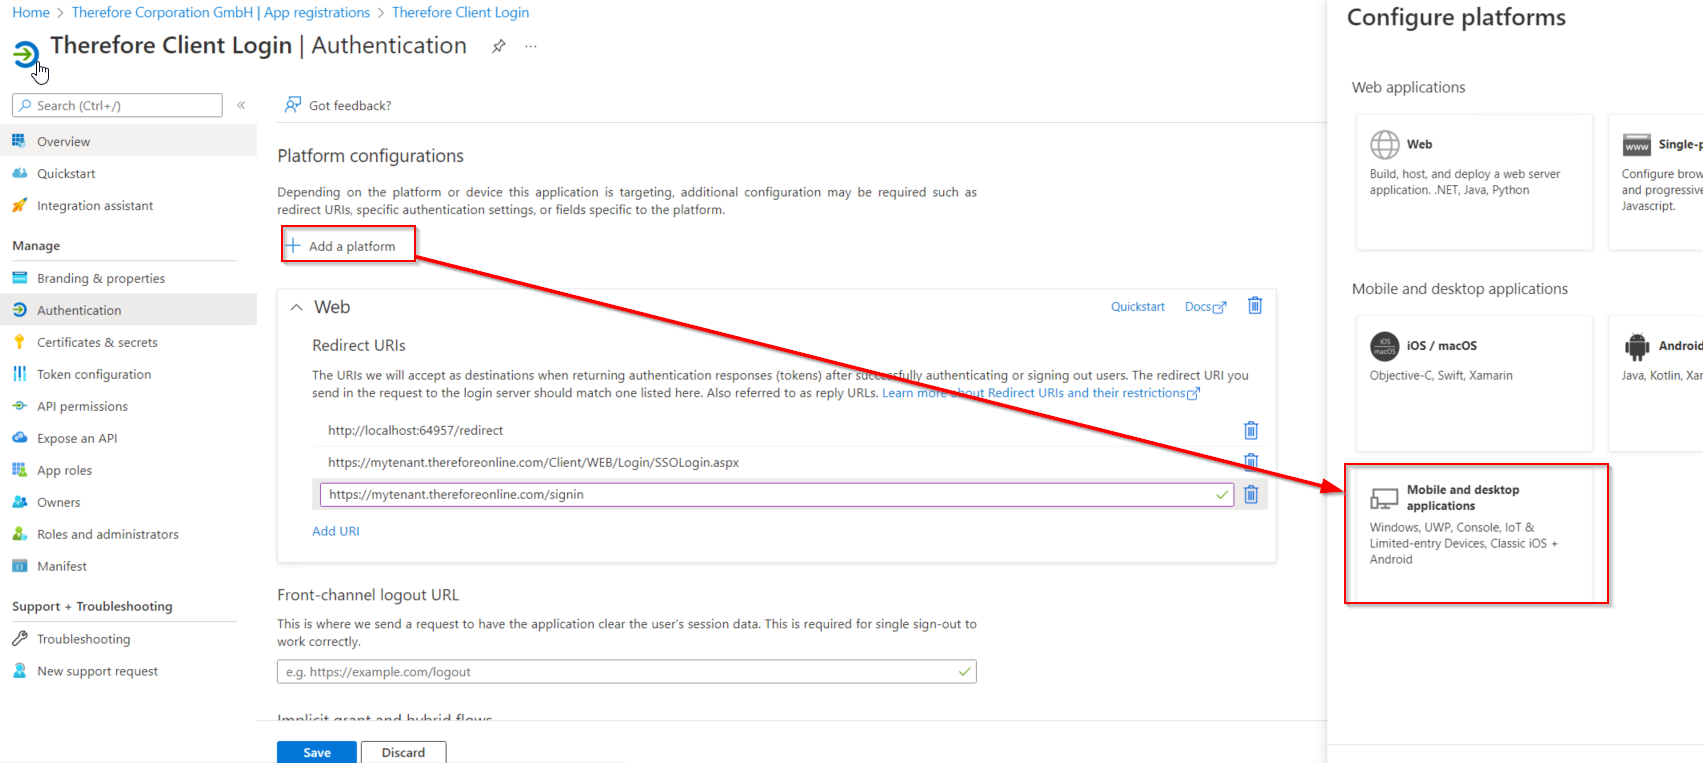Open Expose an API page

point(77,438)
